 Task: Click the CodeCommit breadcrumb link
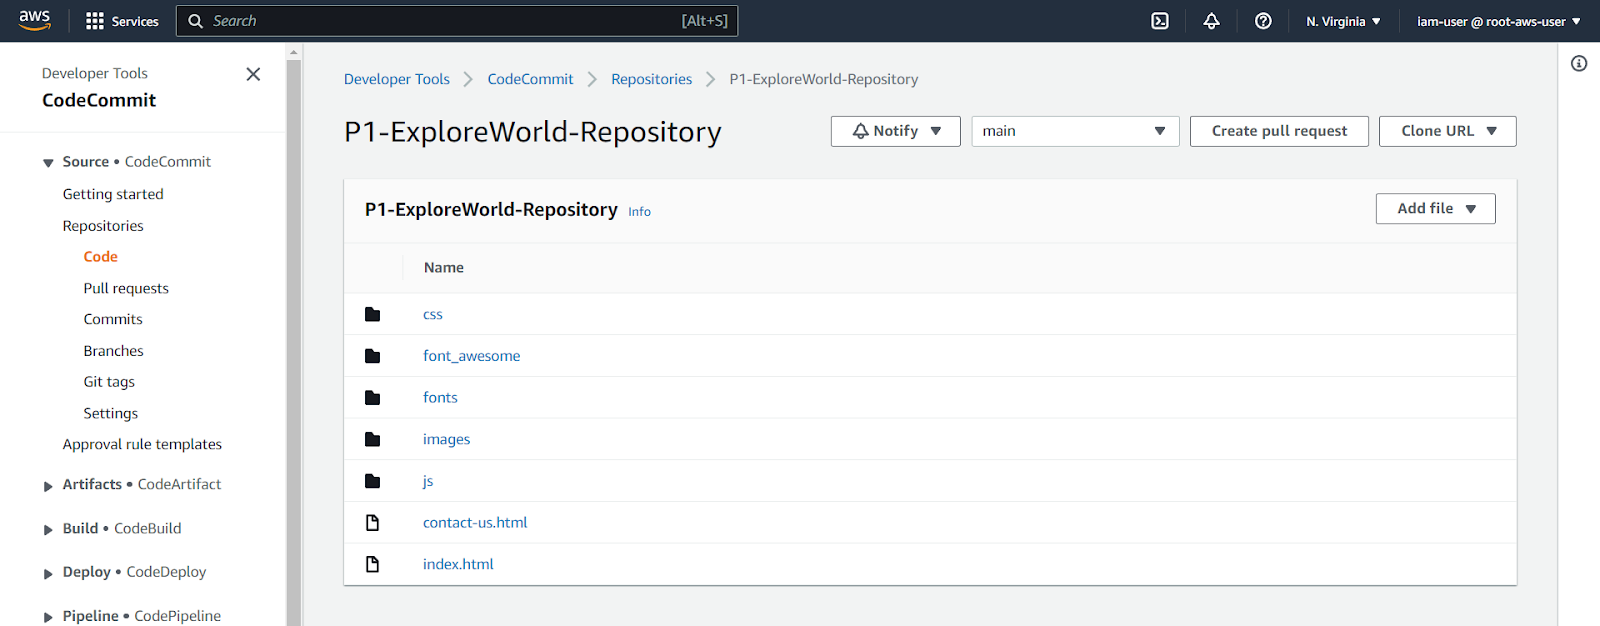click(x=530, y=79)
